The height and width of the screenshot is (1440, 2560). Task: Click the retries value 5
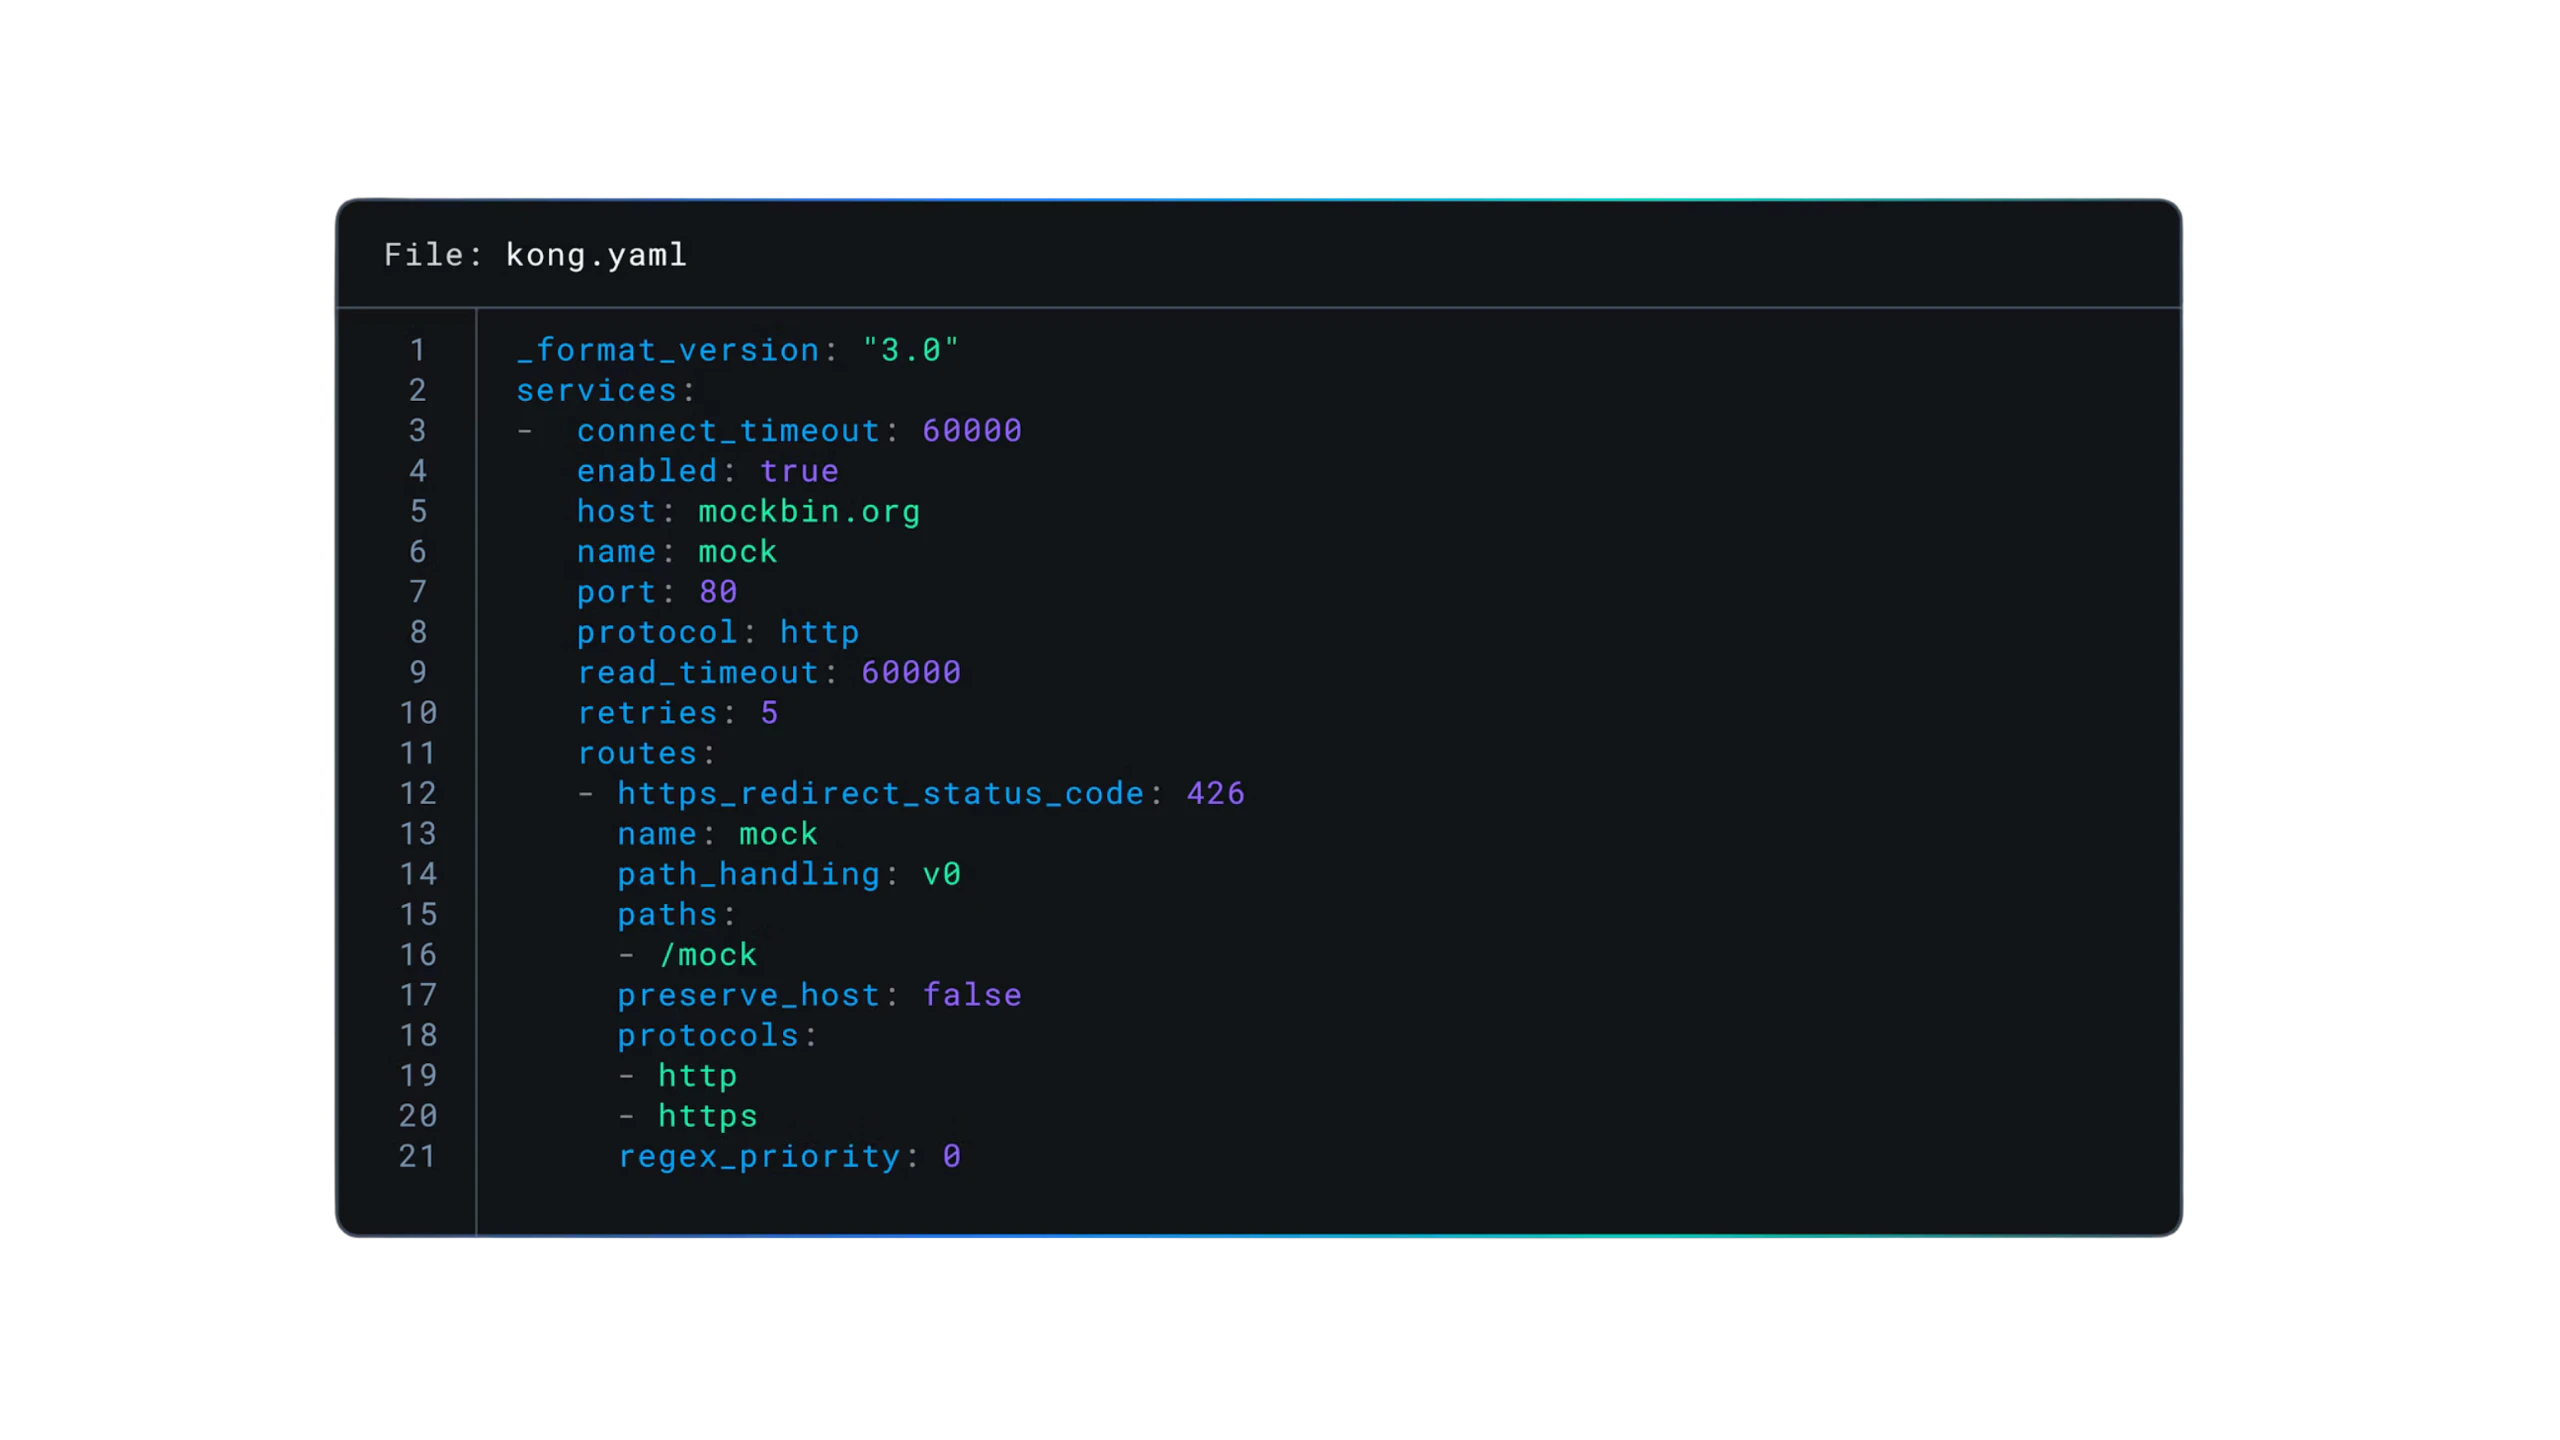[769, 713]
